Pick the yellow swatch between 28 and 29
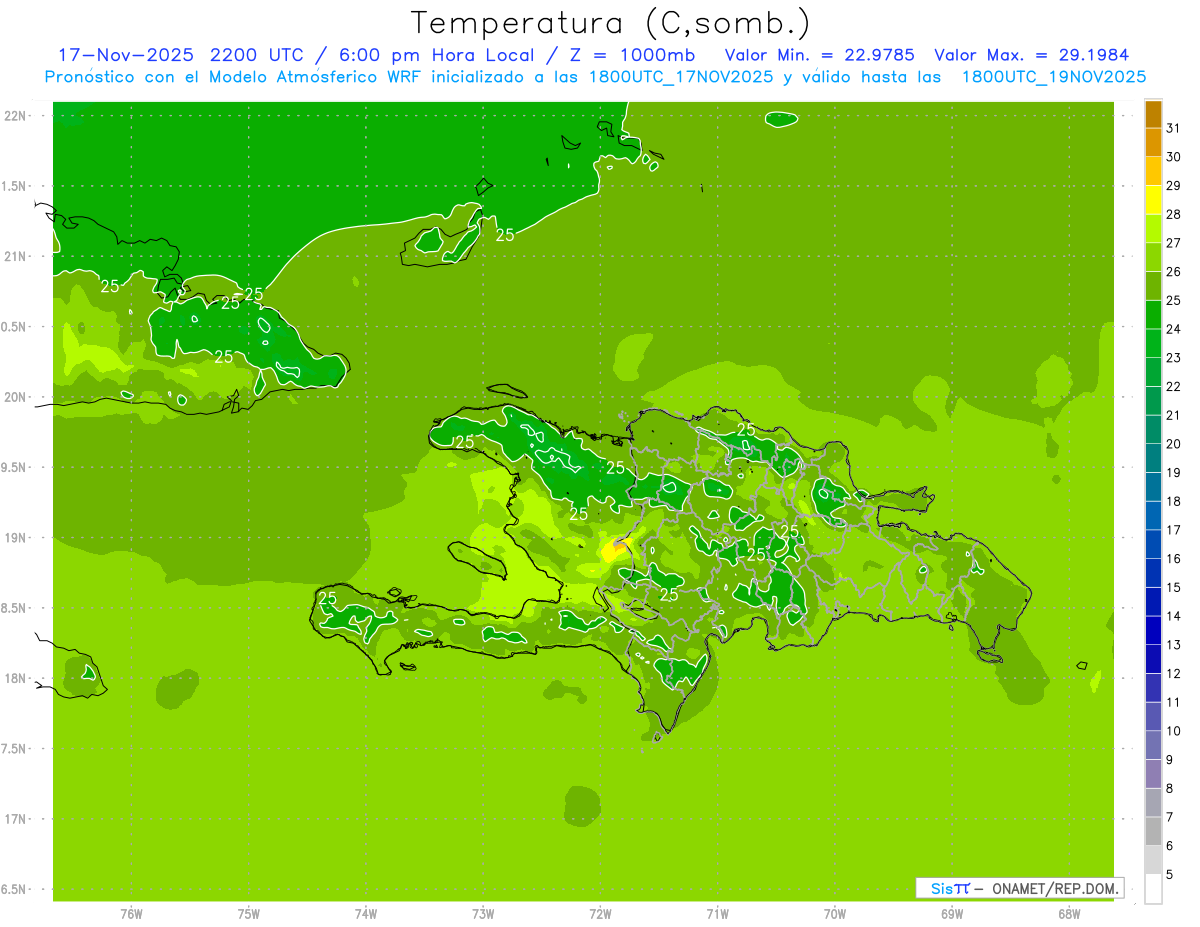This screenshot has width=1200, height=927. (1153, 200)
